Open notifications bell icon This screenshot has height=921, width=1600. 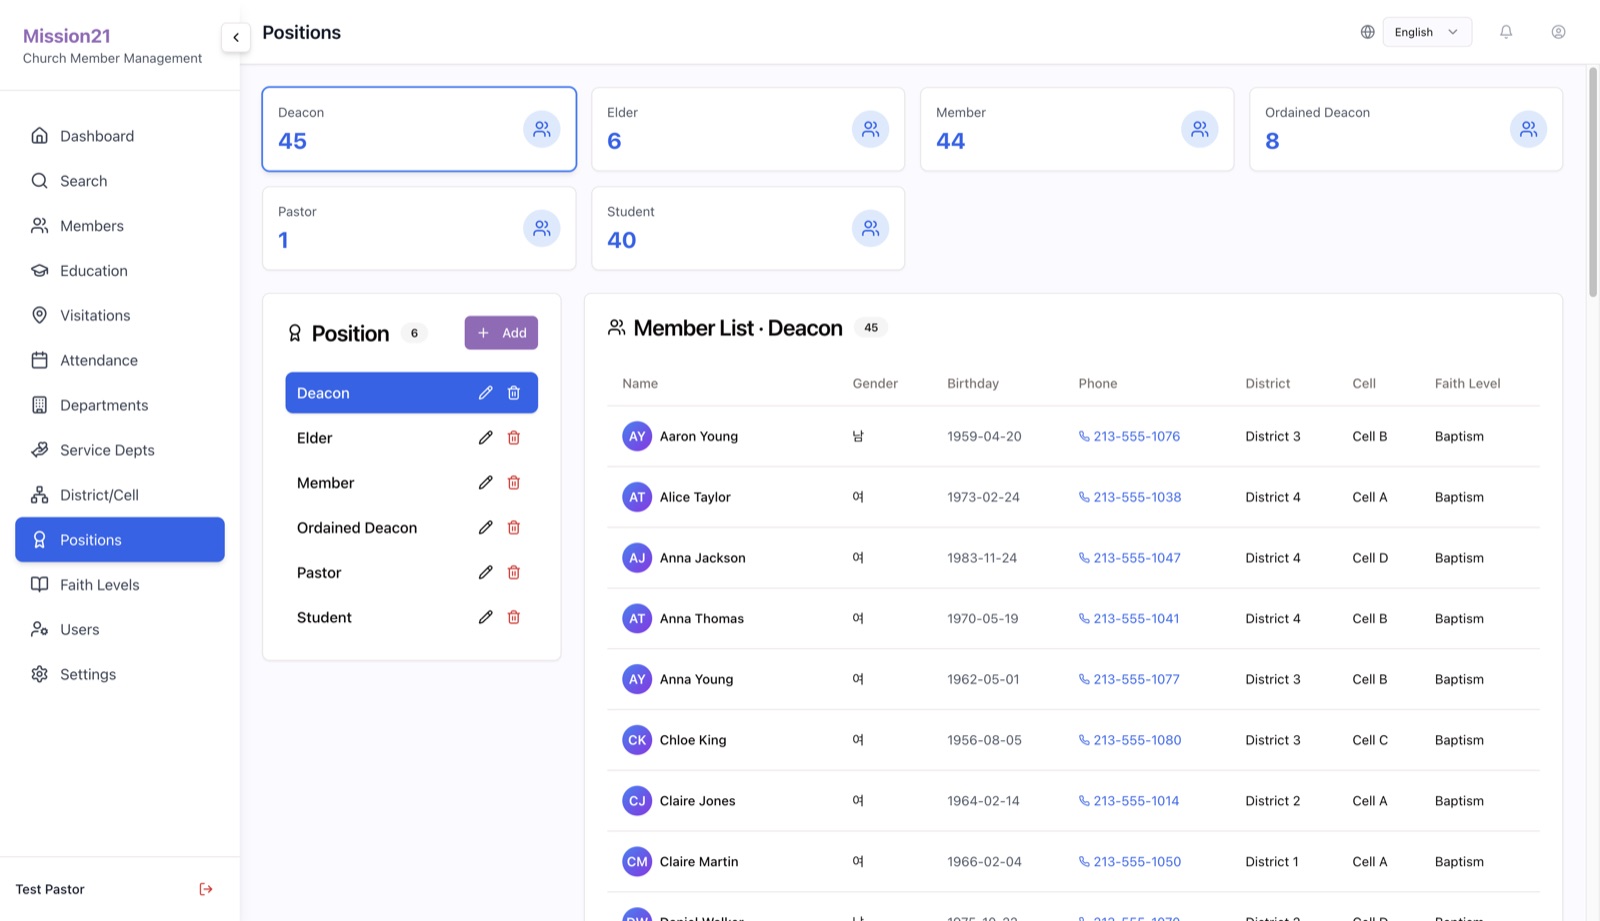click(x=1506, y=32)
